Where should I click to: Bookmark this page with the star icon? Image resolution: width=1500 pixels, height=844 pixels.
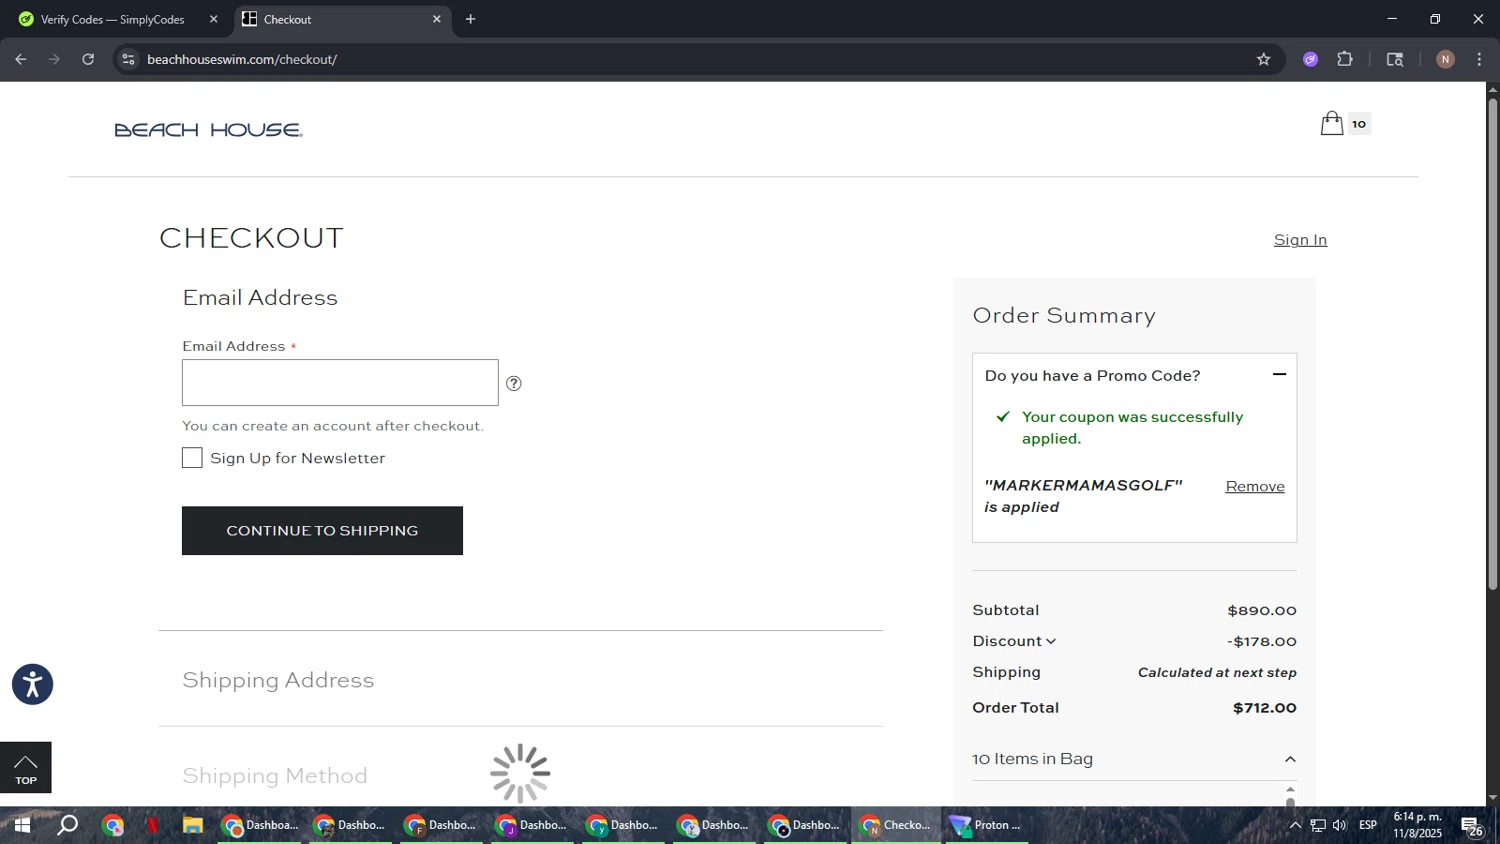pos(1263,59)
